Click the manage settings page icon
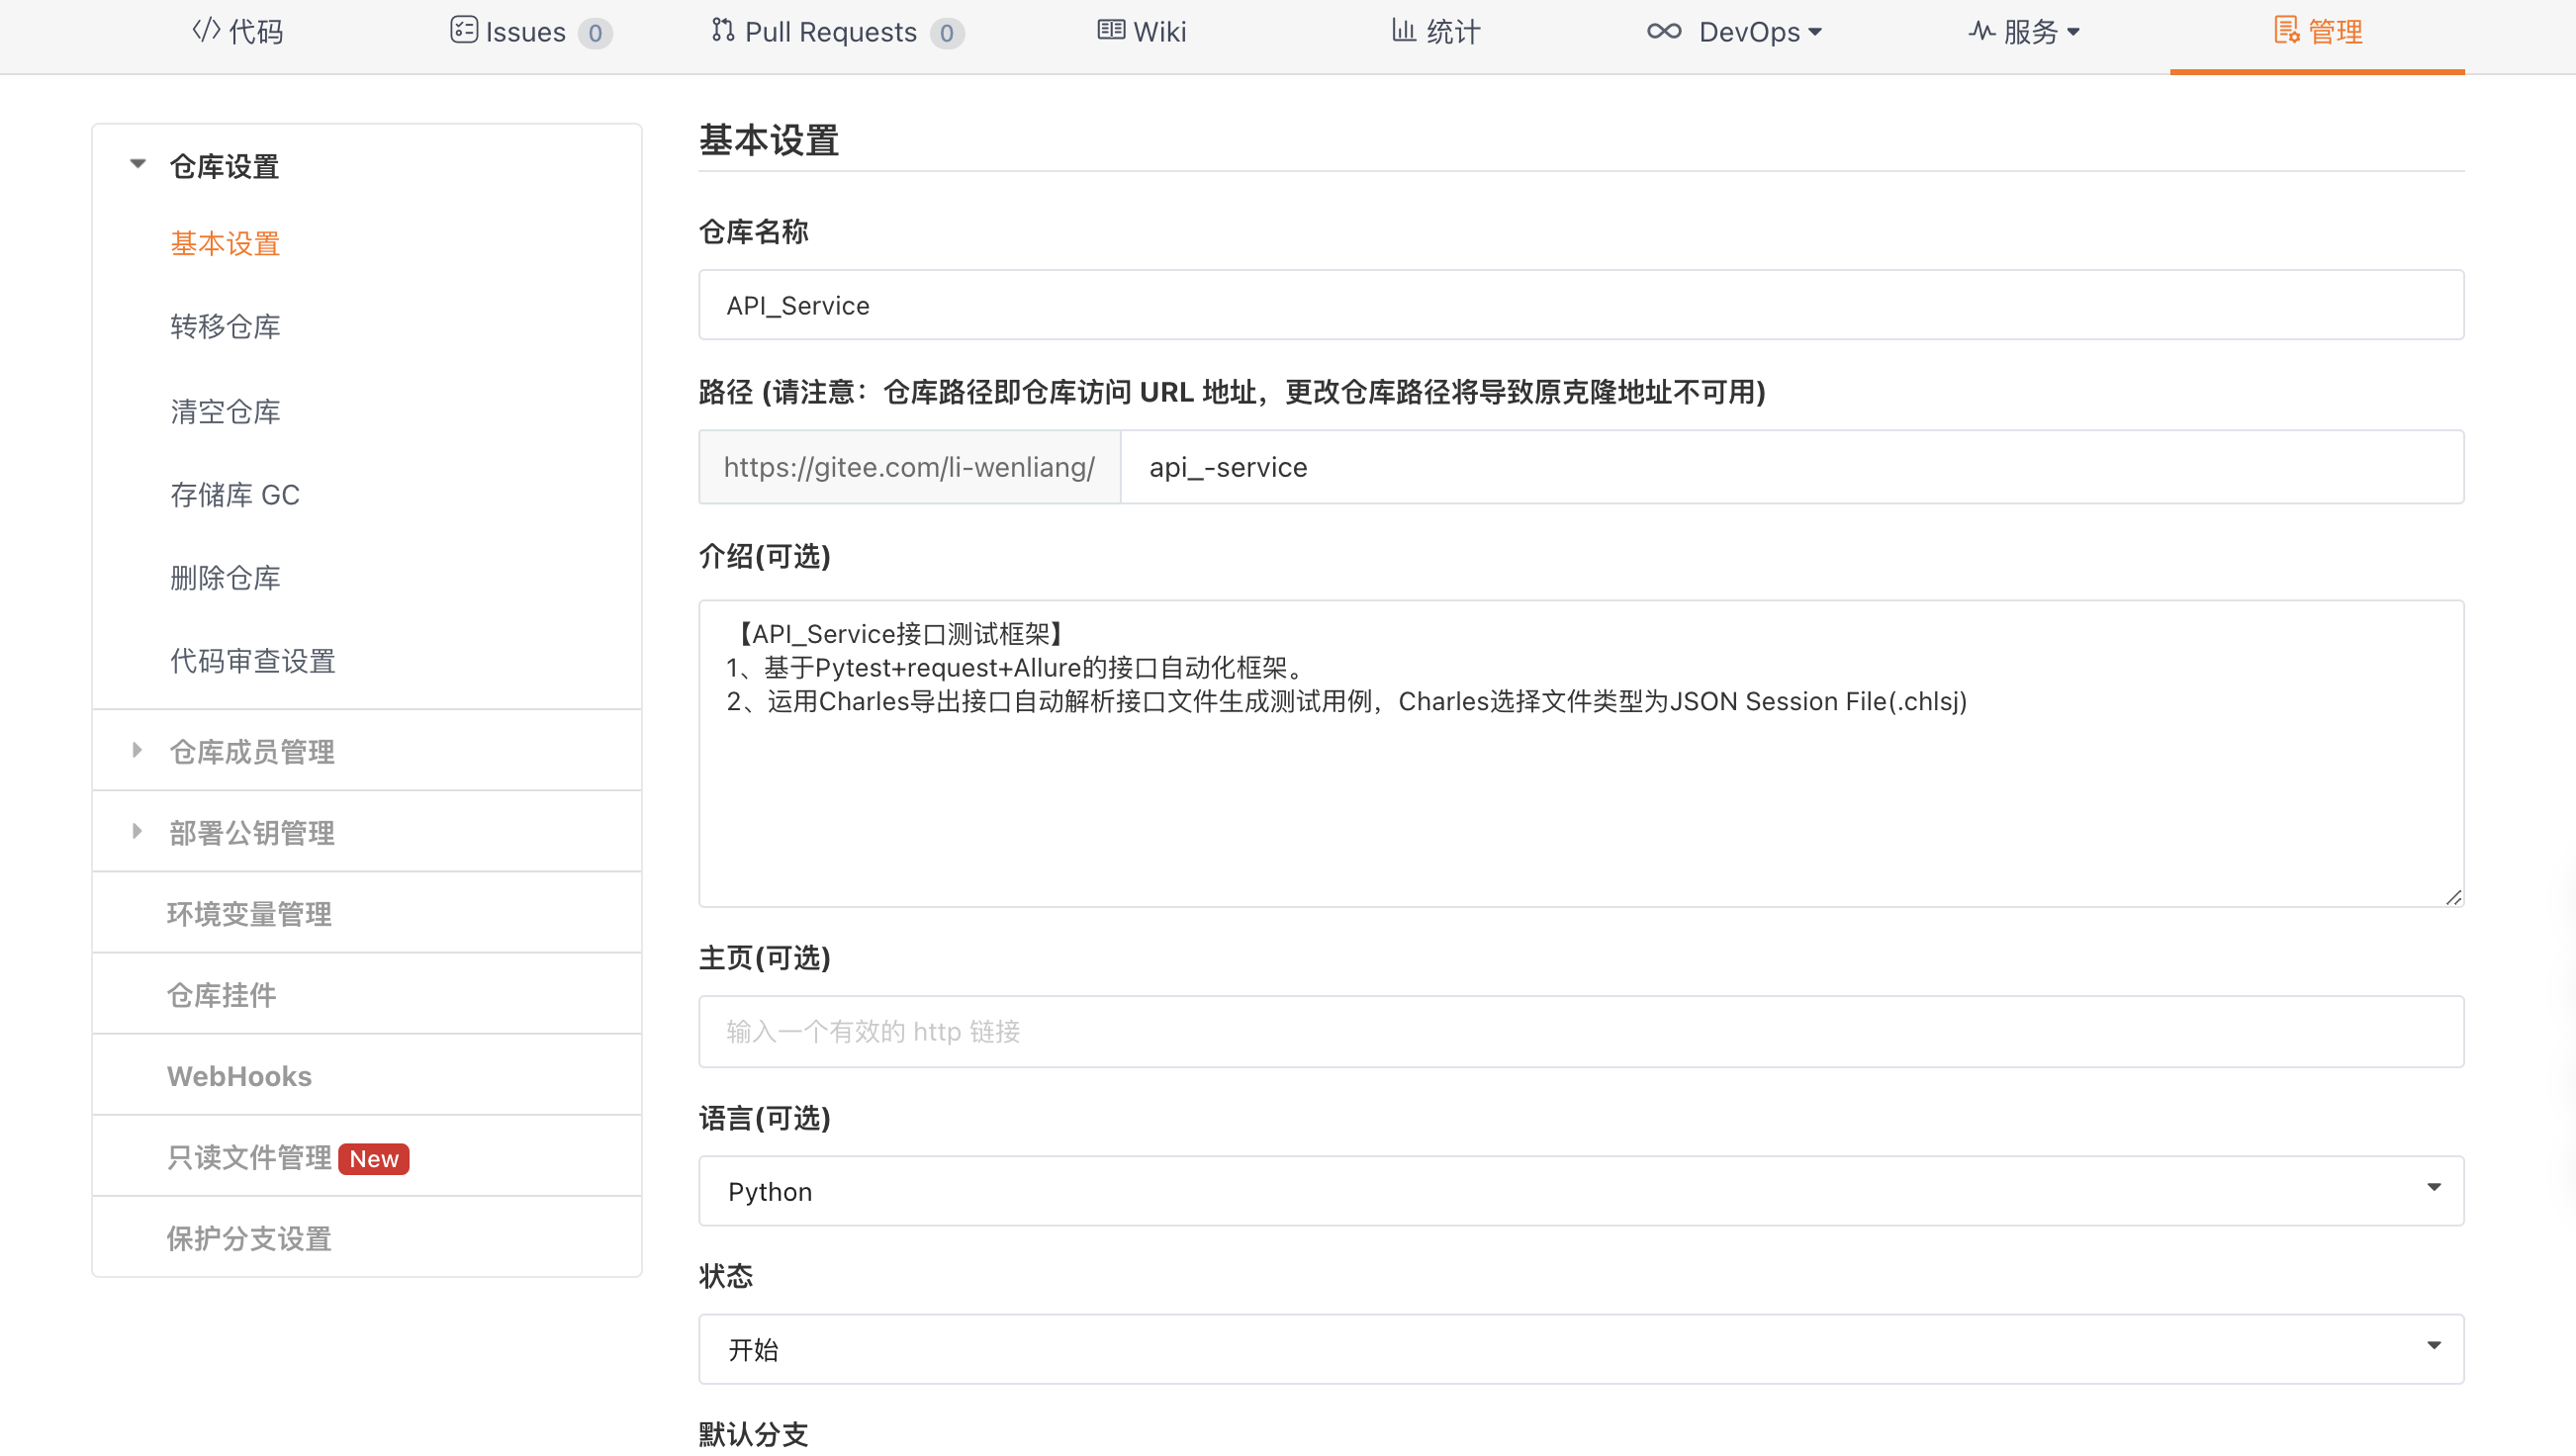The width and height of the screenshot is (2576, 1456). 2286,31
